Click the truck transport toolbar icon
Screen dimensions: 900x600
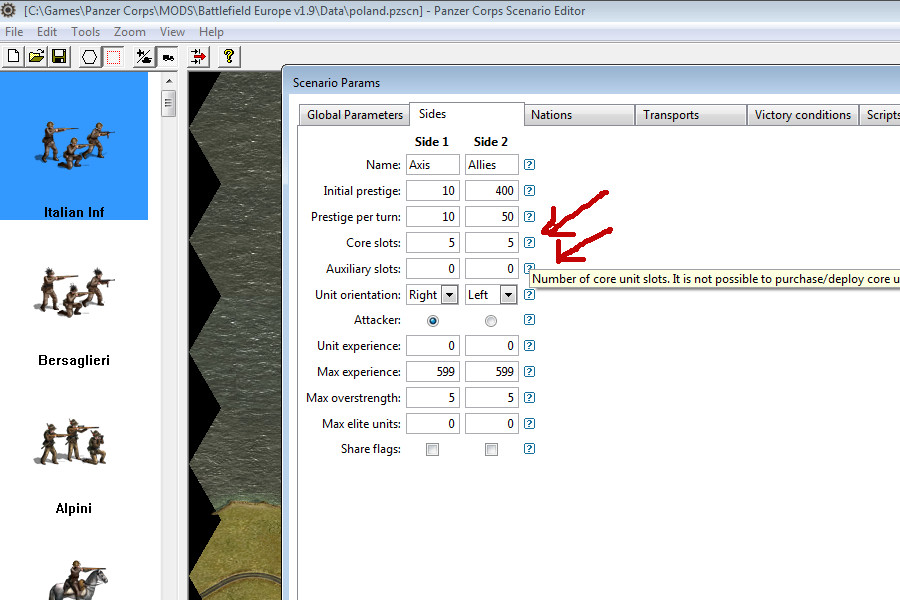pyautogui.click(x=168, y=57)
